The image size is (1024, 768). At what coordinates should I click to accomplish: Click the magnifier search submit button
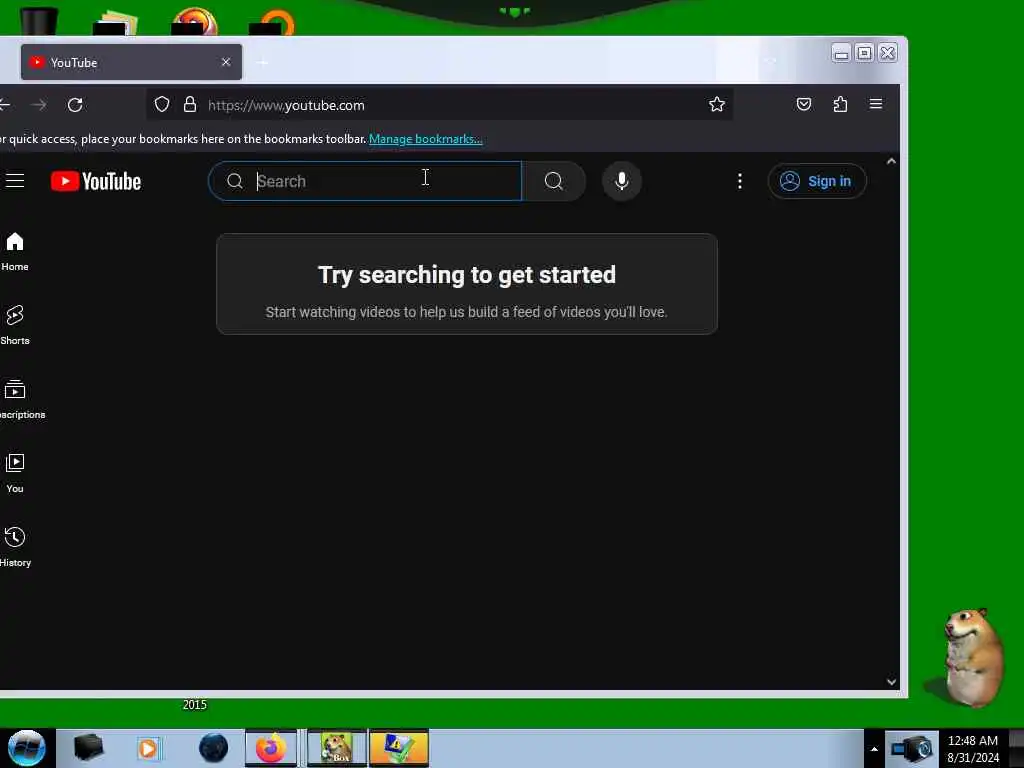554,181
